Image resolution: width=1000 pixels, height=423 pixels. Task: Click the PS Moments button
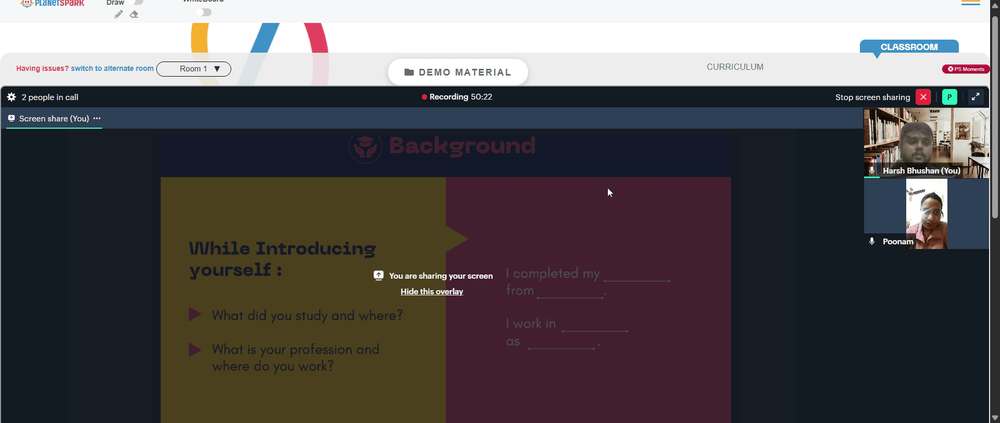pyautogui.click(x=966, y=69)
